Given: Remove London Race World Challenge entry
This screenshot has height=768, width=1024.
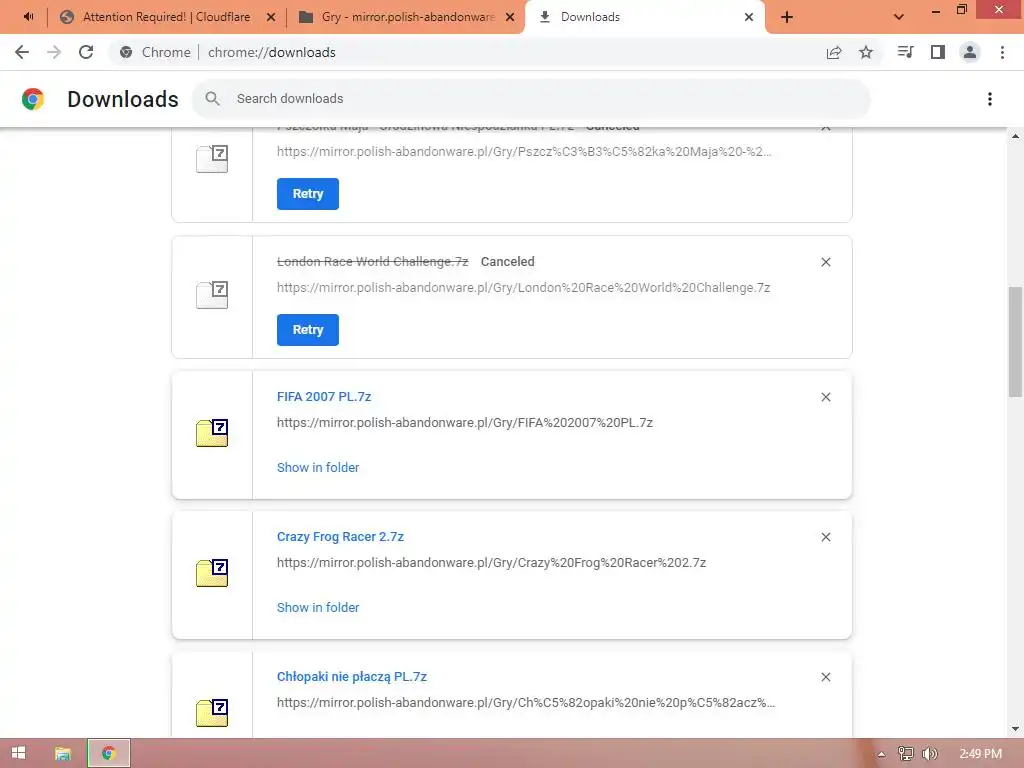Looking at the screenshot, I should coord(825,262).
